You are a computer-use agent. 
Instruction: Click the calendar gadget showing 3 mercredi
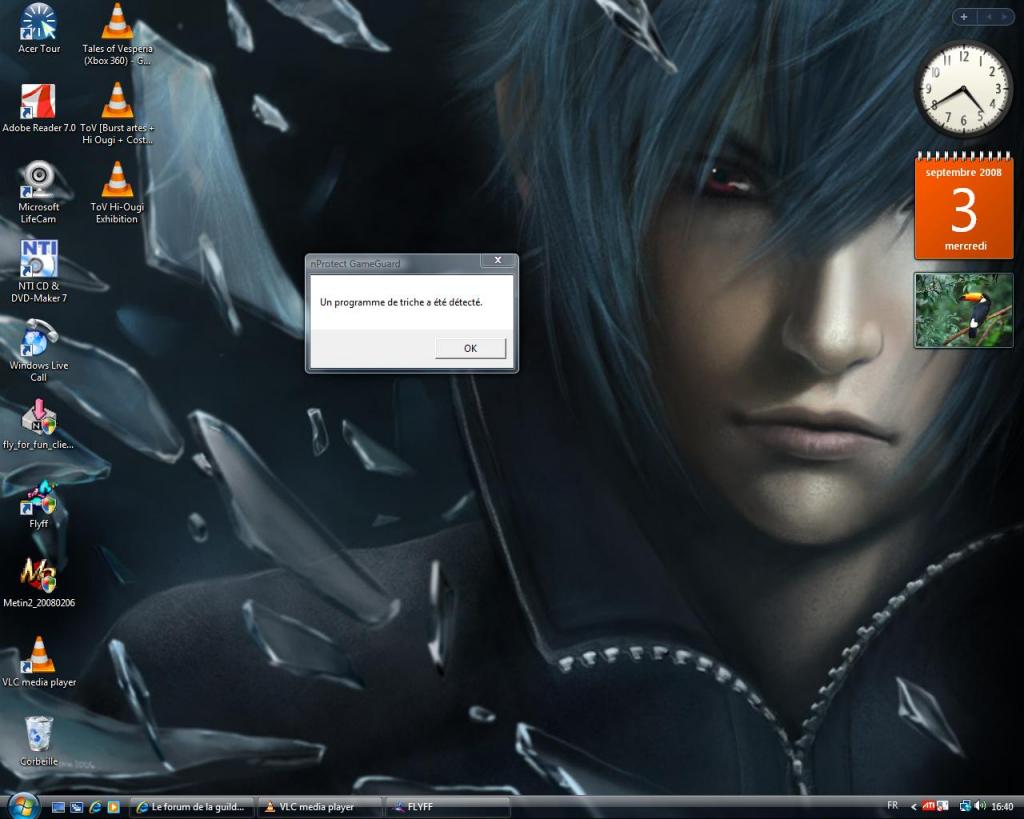pyautogui.click(x=964, y=205)
